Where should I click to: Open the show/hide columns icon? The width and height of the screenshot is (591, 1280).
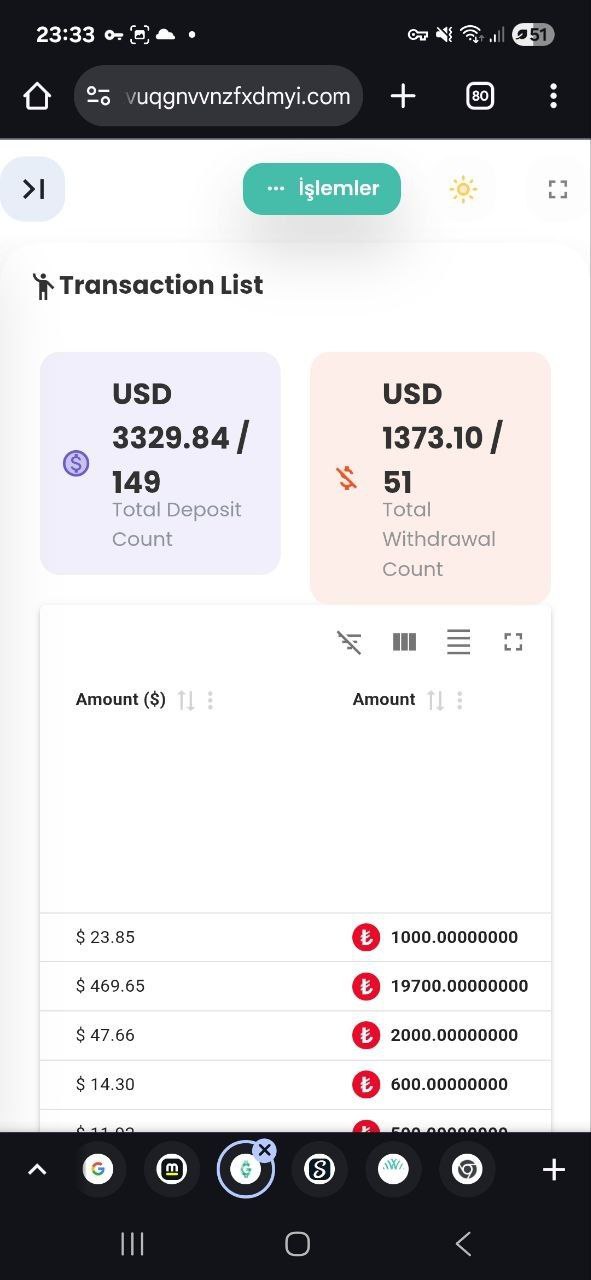(x=404, y=642)
